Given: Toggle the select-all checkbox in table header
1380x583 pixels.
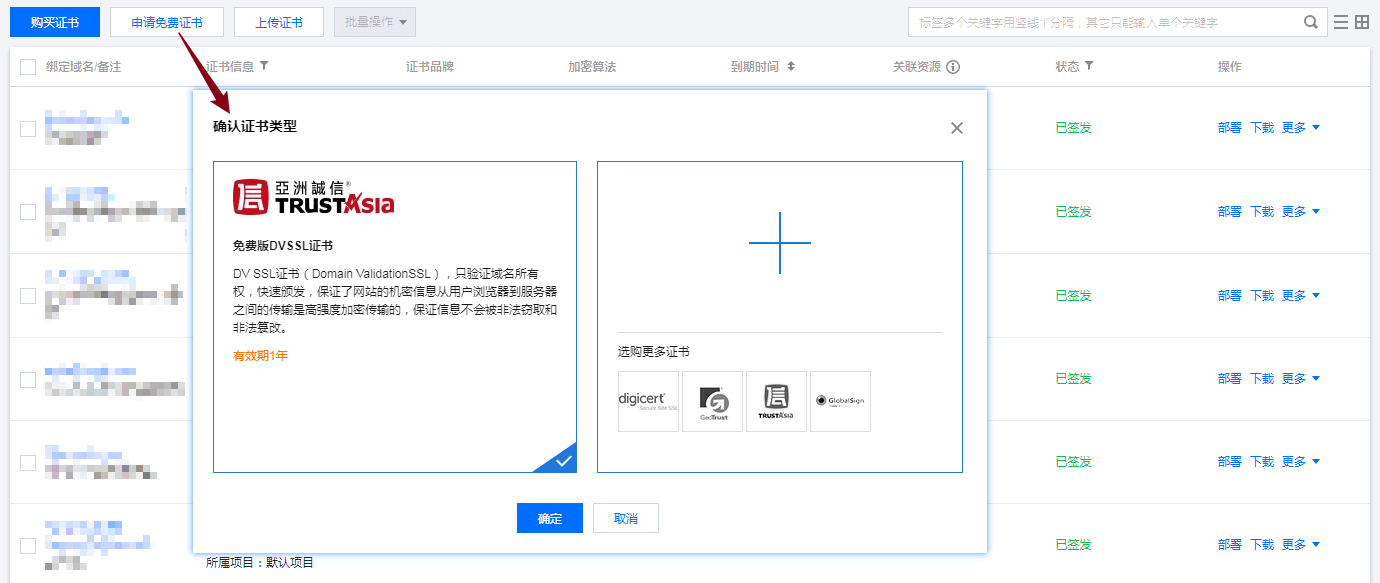Looking at the screenshot, I should [x=28, y=67].
